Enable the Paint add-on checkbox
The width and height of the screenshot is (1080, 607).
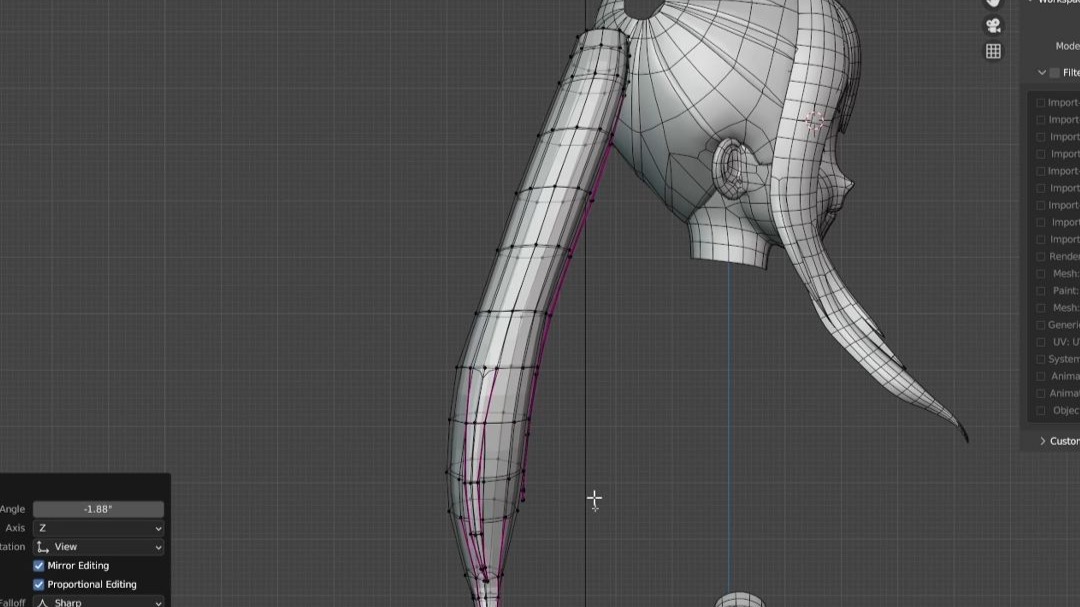click(x=1041, y=291)
